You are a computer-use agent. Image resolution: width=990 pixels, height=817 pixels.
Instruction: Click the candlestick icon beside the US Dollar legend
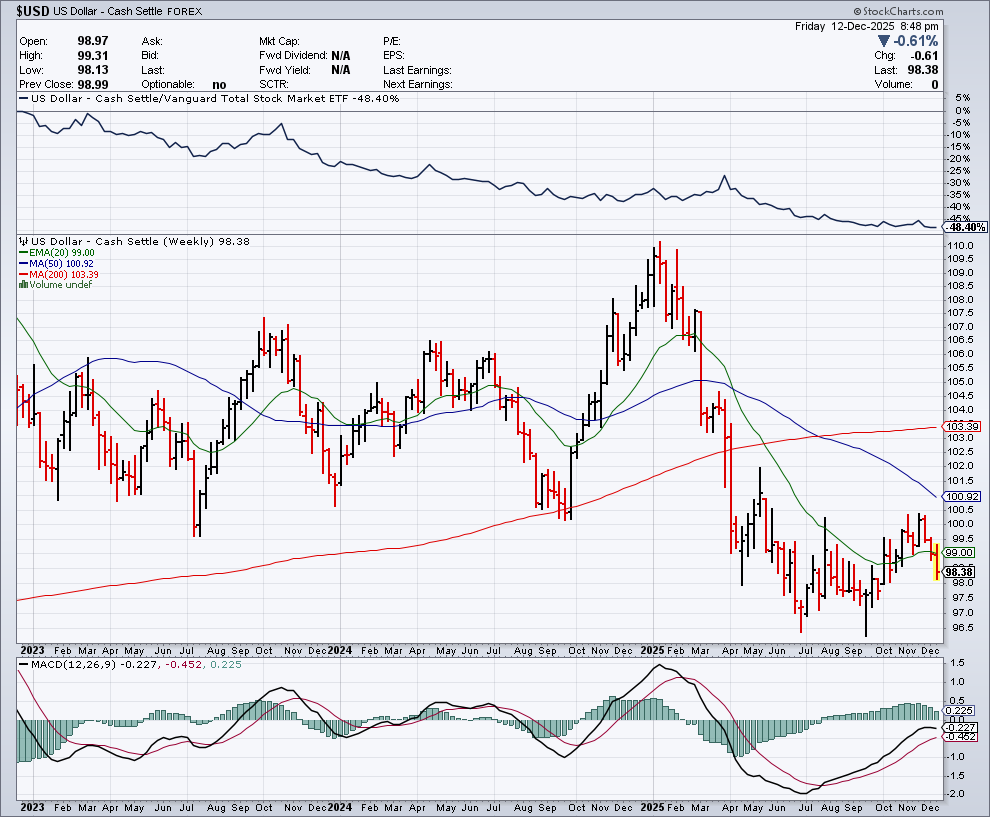pos(24,242)
